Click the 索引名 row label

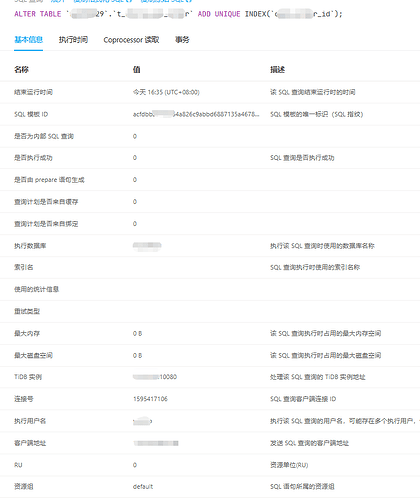pos(23,267)
